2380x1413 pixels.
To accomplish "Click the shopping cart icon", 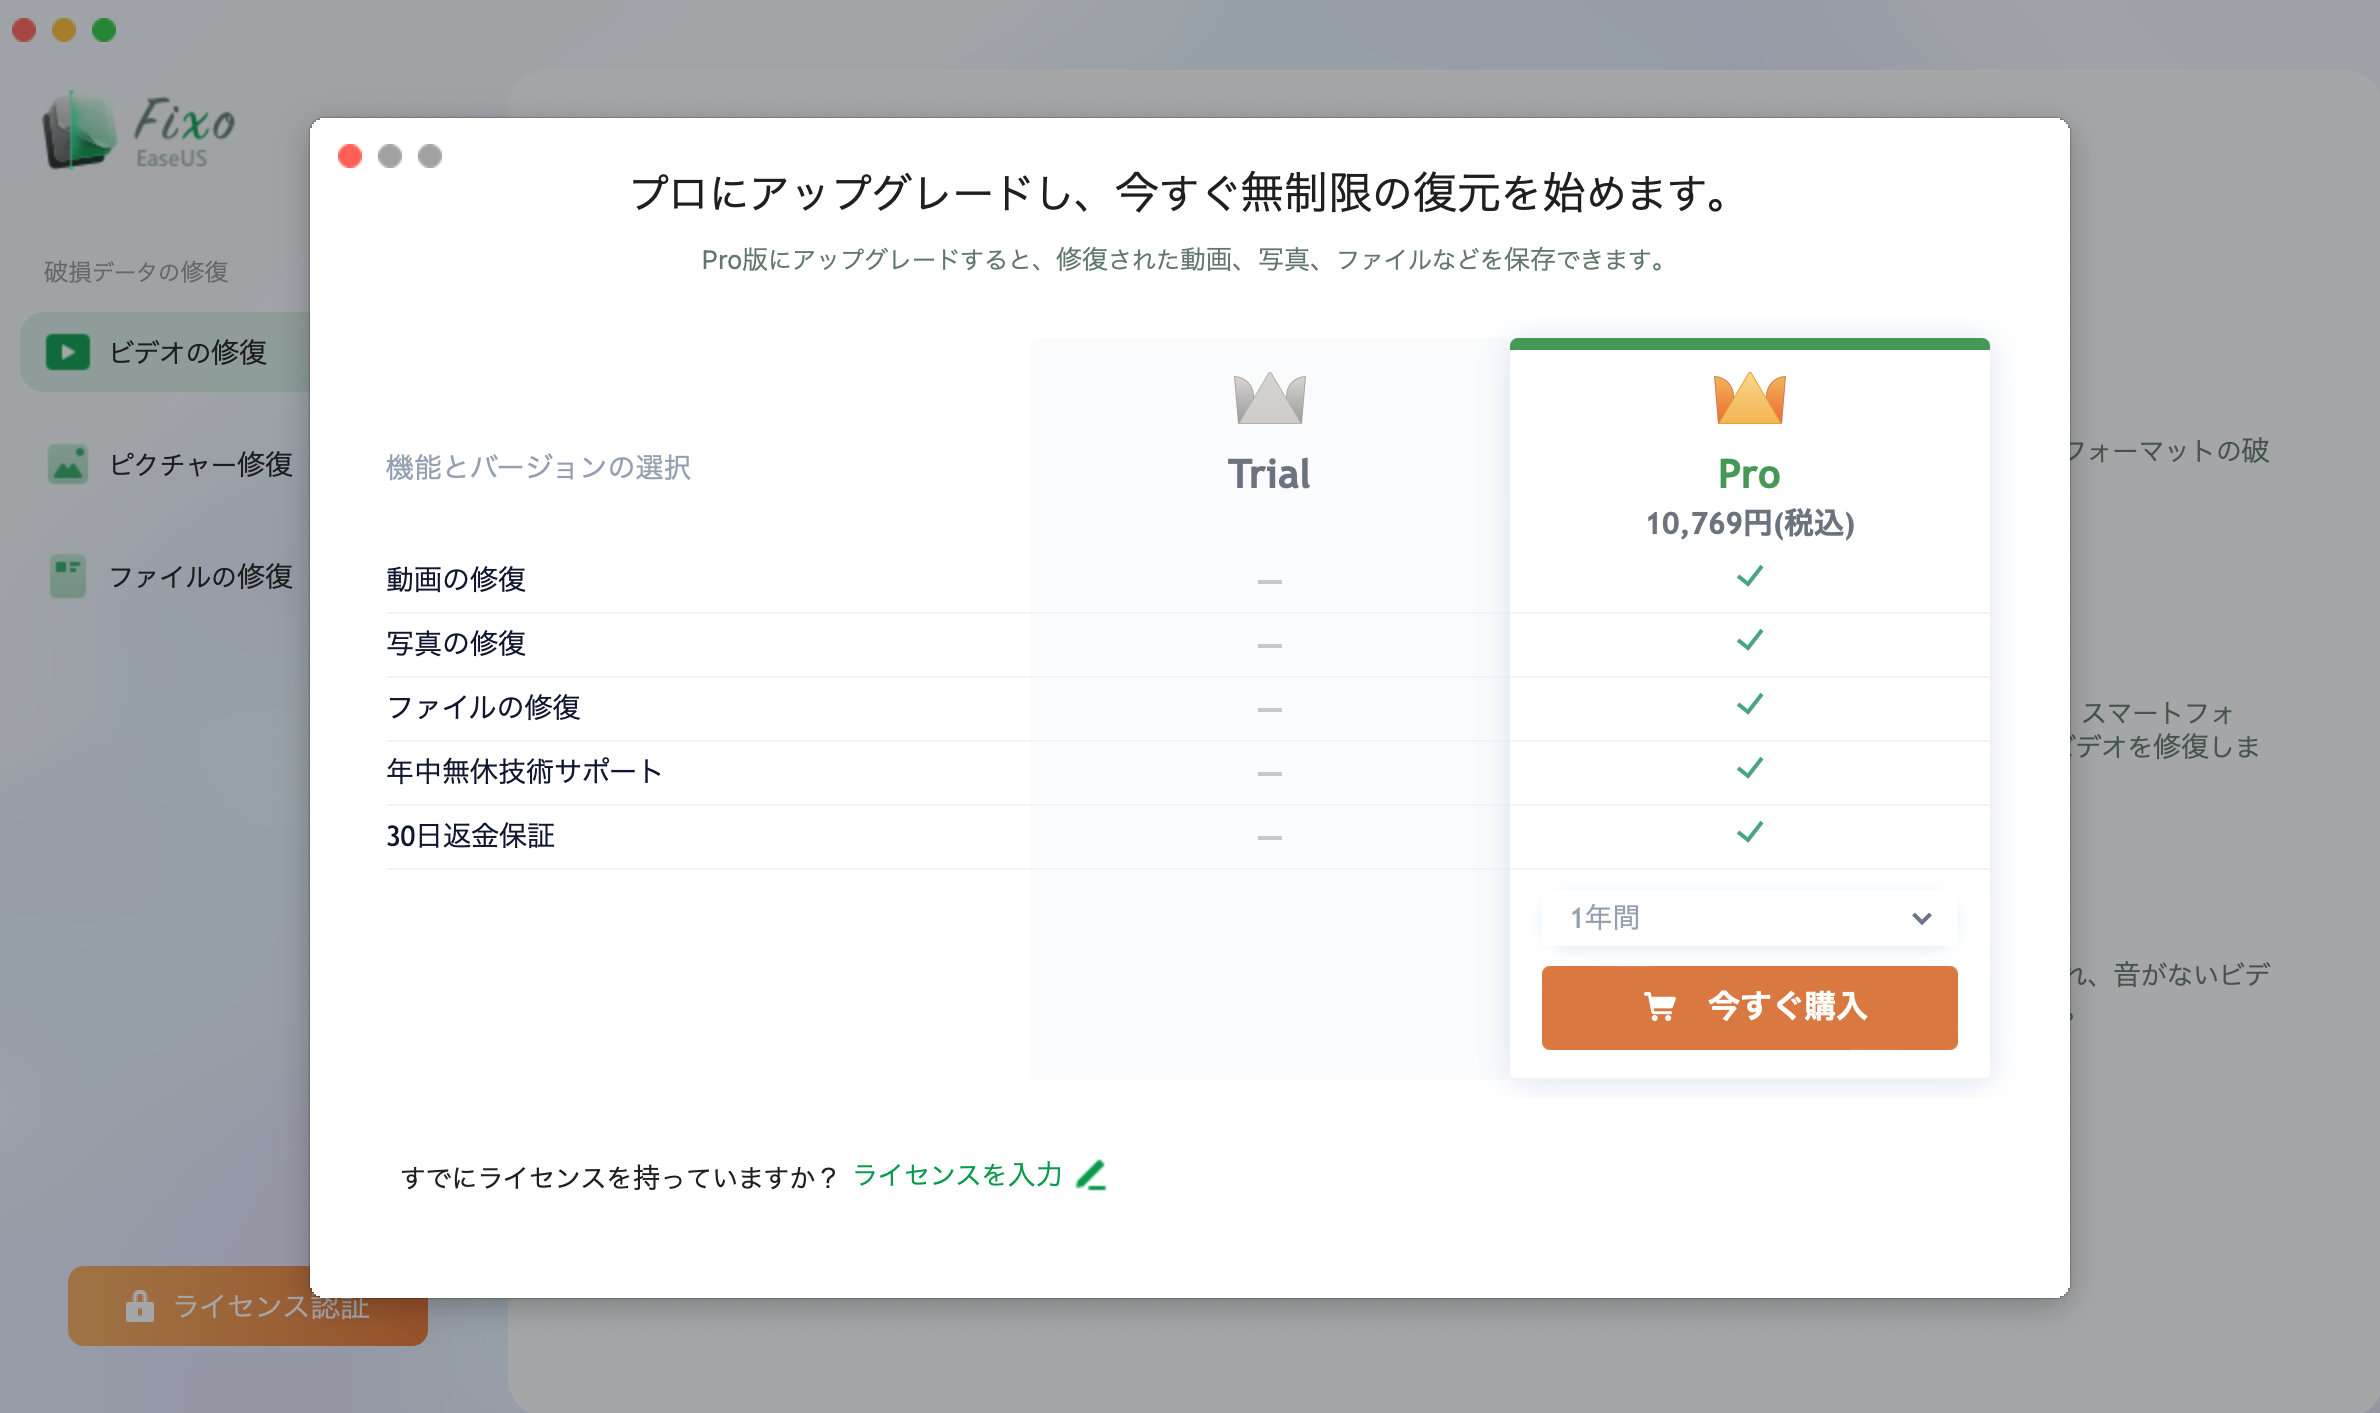I will [x=1660, y=1006].
